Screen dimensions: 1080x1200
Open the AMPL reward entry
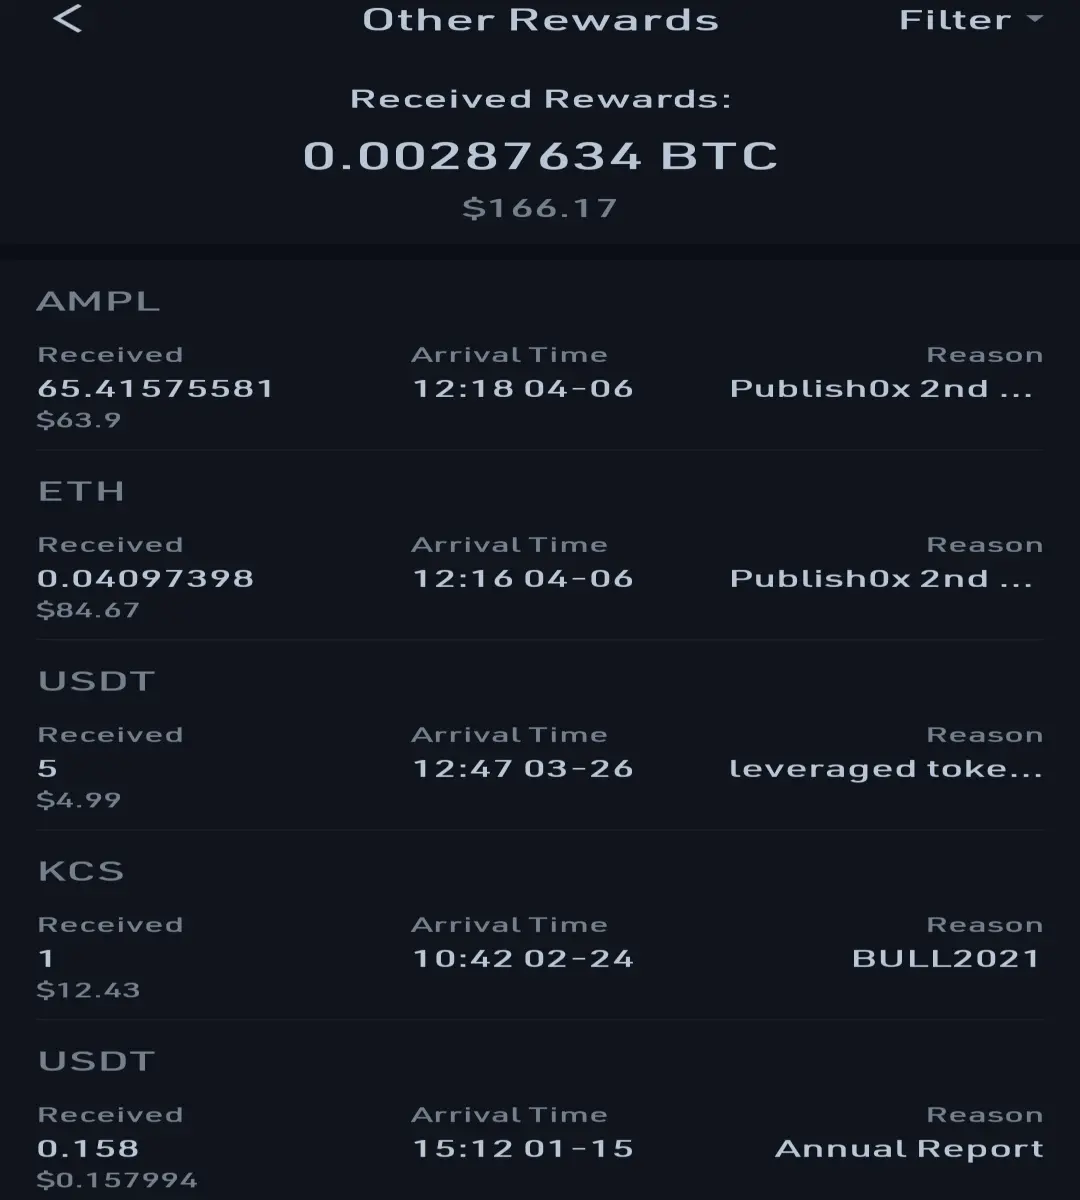point(540,356)
